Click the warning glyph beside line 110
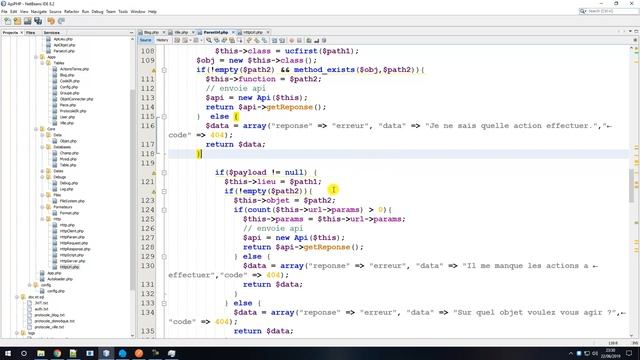The width and height of the screenshot is (640, 360). (x=154, y=71)
